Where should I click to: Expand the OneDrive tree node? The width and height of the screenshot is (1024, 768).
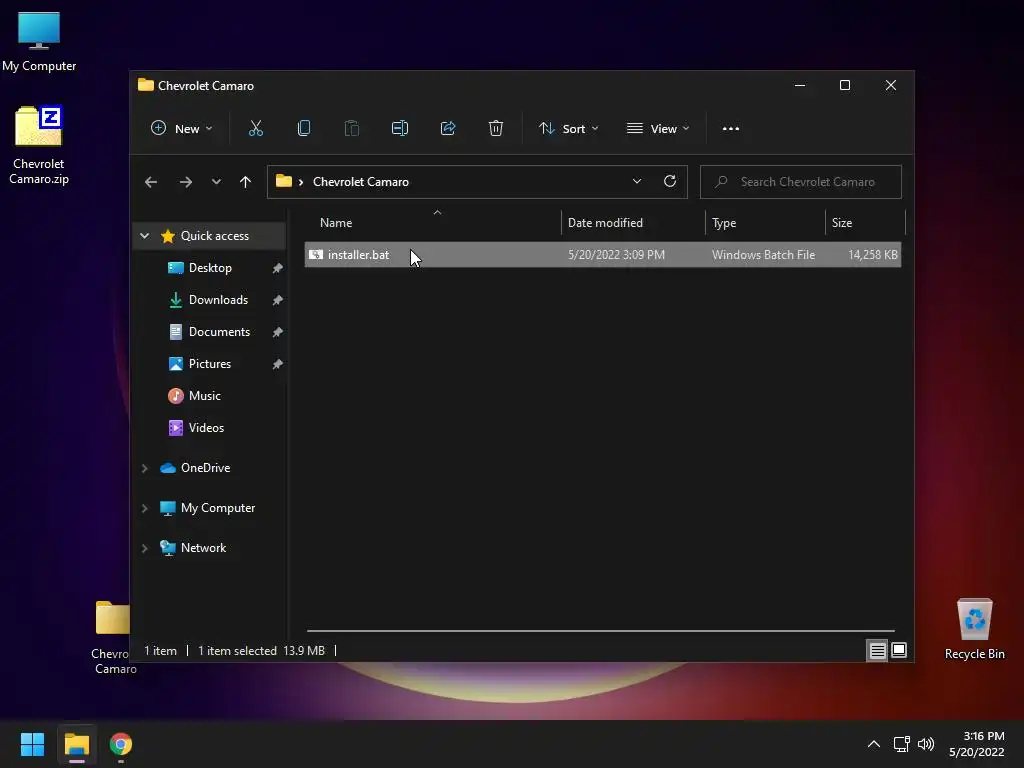[x=145, y=468]
